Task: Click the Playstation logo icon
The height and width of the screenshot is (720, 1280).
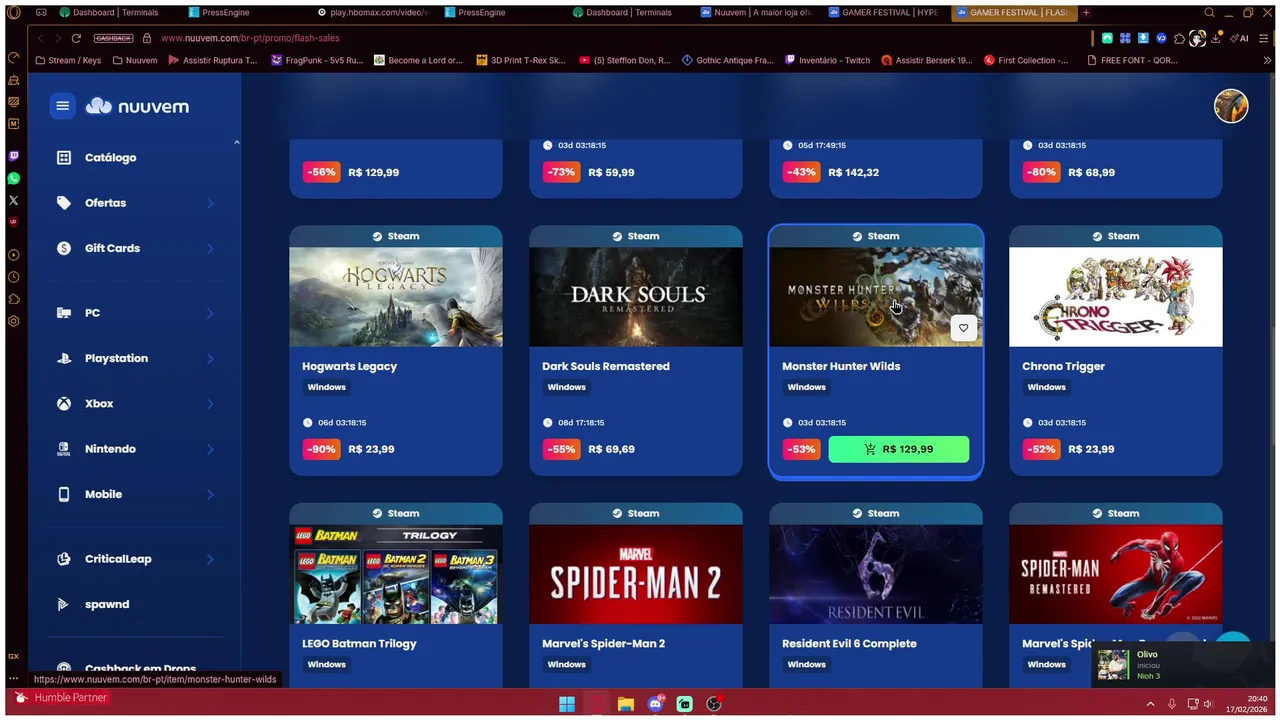Action: coord(64,358)
